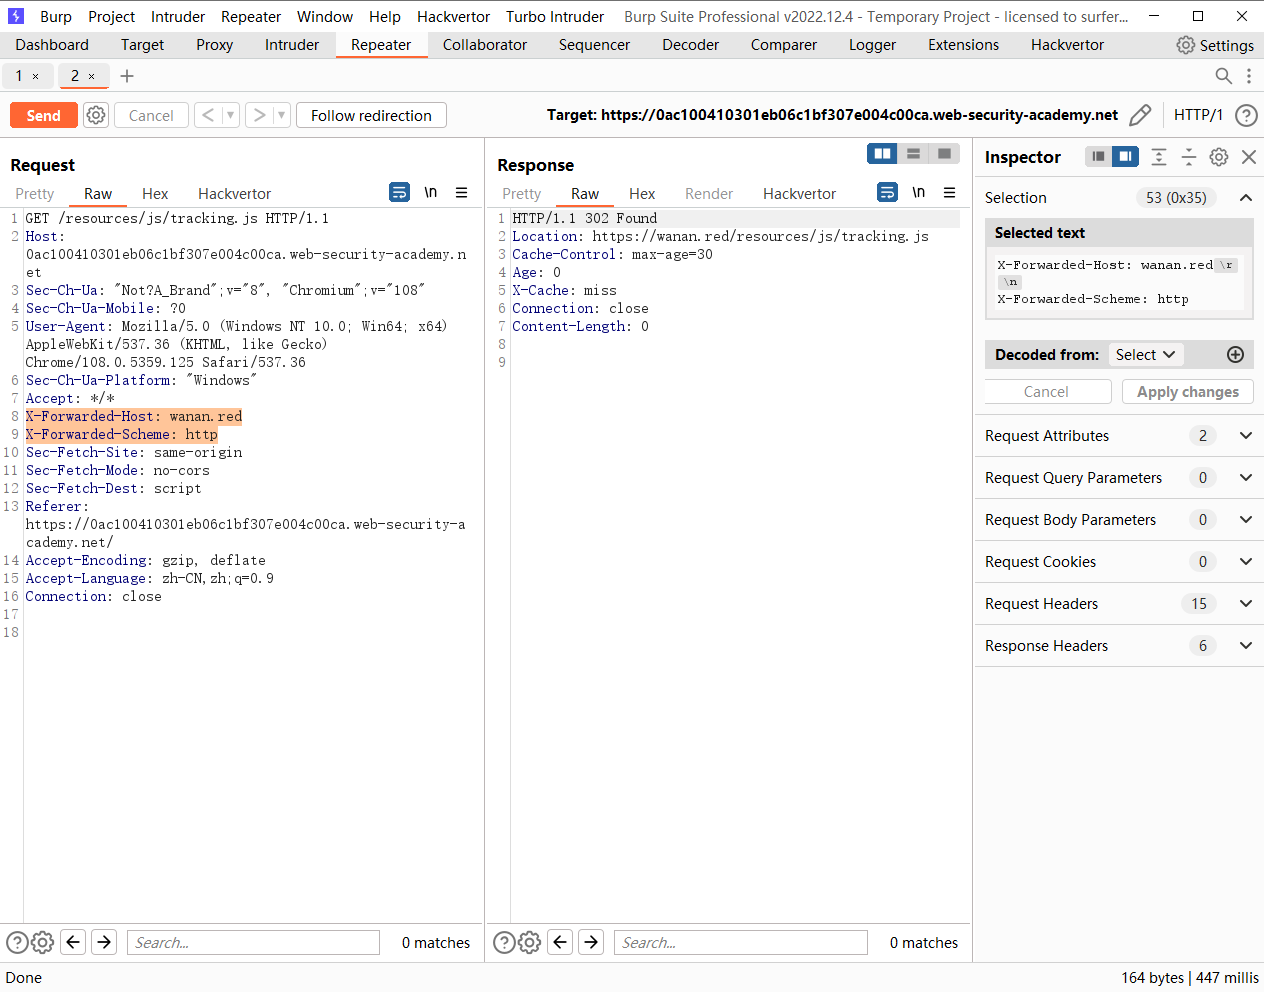The height and width of the screenshot is (992, 1264).
Task: Open Burp Settings in the top bar
Action: pyautogui.click(x=1215, y=45)
